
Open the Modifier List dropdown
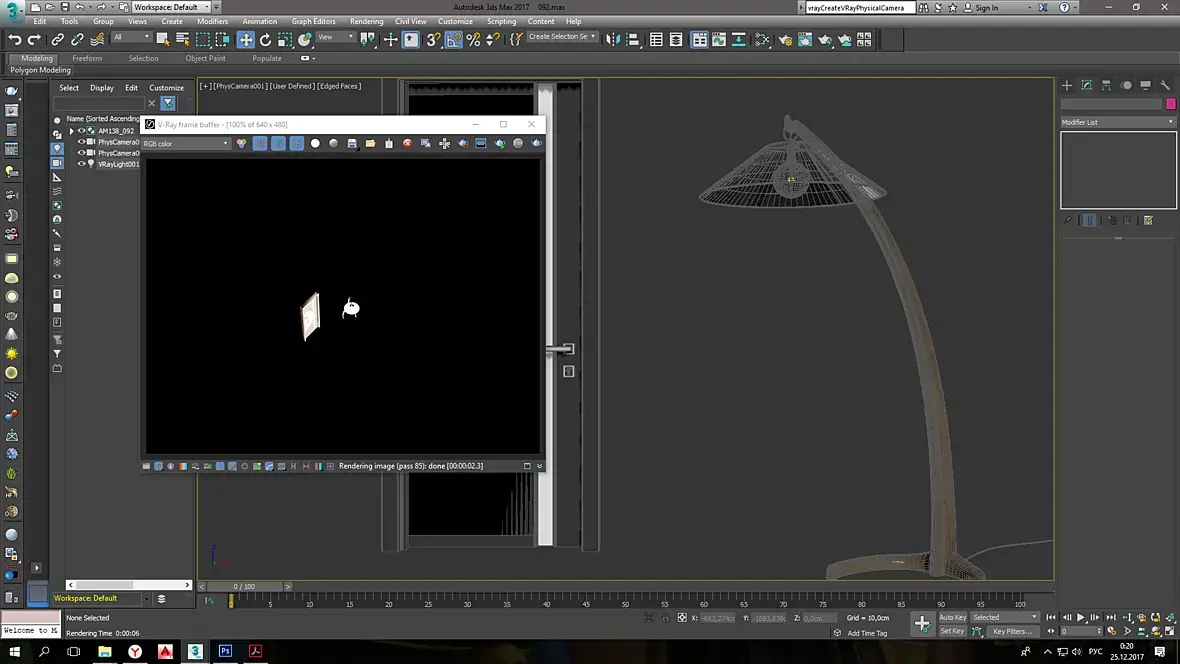(1117, 122)
